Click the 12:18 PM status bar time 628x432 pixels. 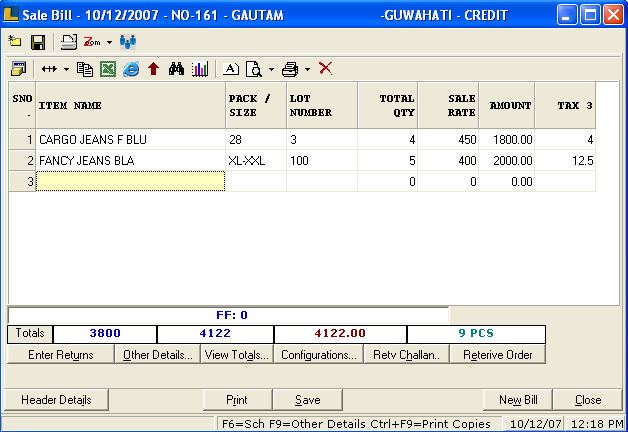596,424
